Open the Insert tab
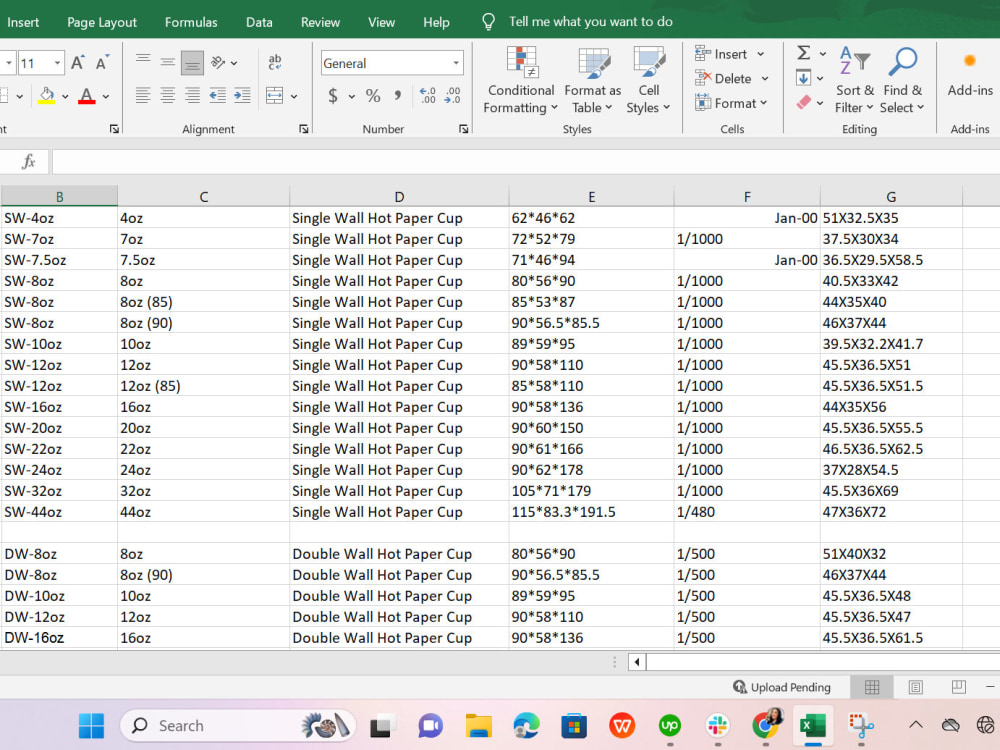The width and height of the screenshot is (1000, 750). 23,22
